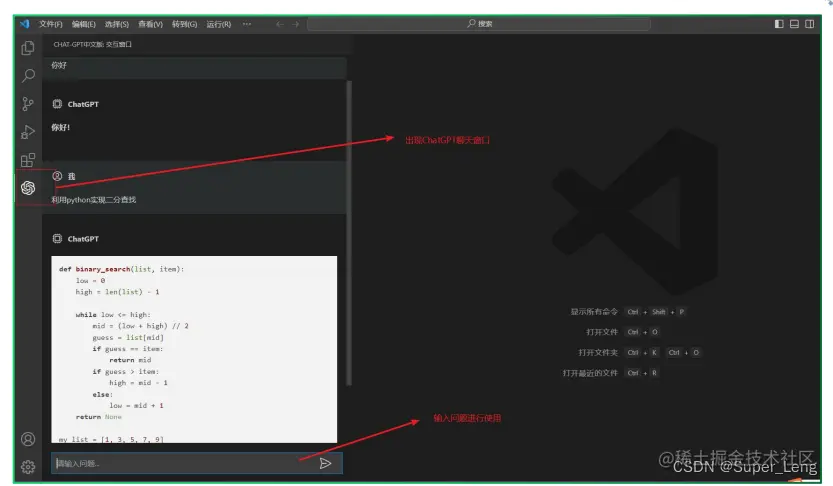Viewport: 833px width, 486px height.
Task: Open the 编辑(E) menu
Action: 83,24
